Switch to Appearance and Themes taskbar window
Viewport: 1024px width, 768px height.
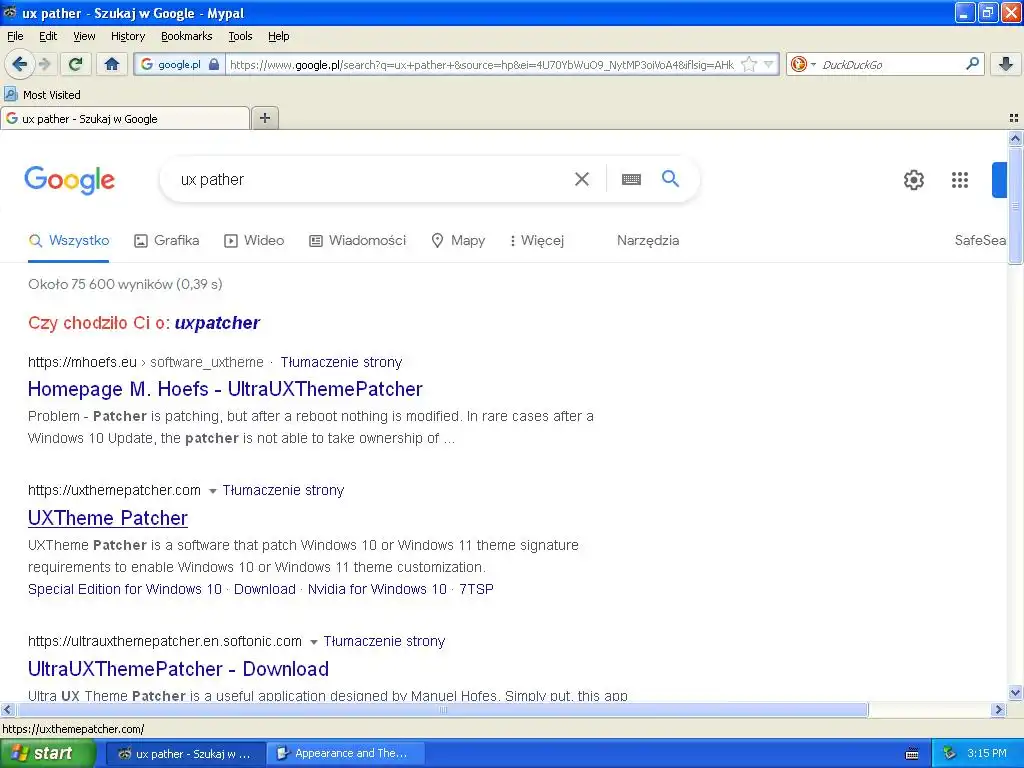[348, 753]
